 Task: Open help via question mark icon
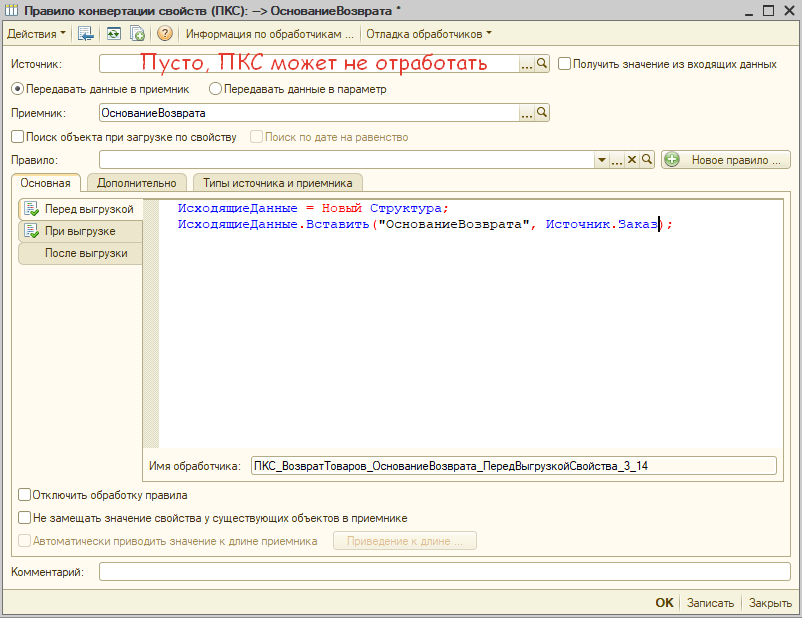point(164,34)
